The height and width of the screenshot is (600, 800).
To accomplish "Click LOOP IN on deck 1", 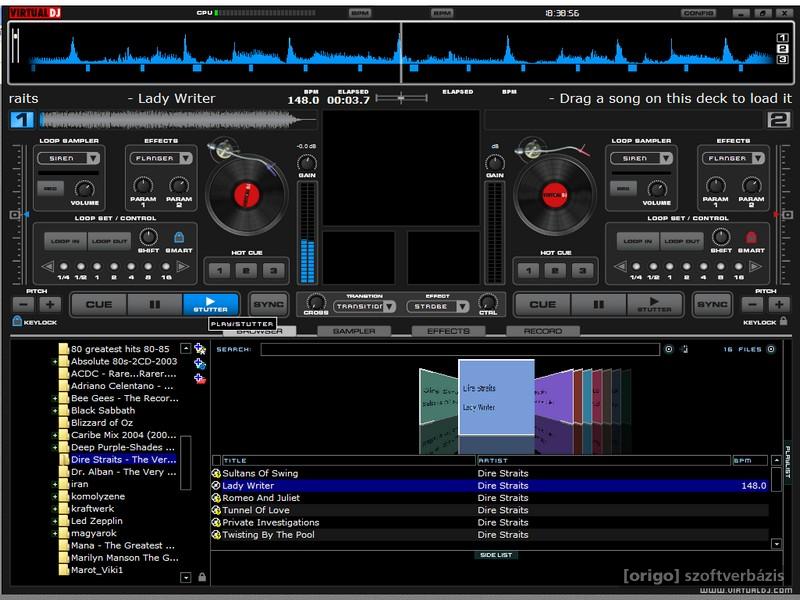I will click(x=65, y=241).
